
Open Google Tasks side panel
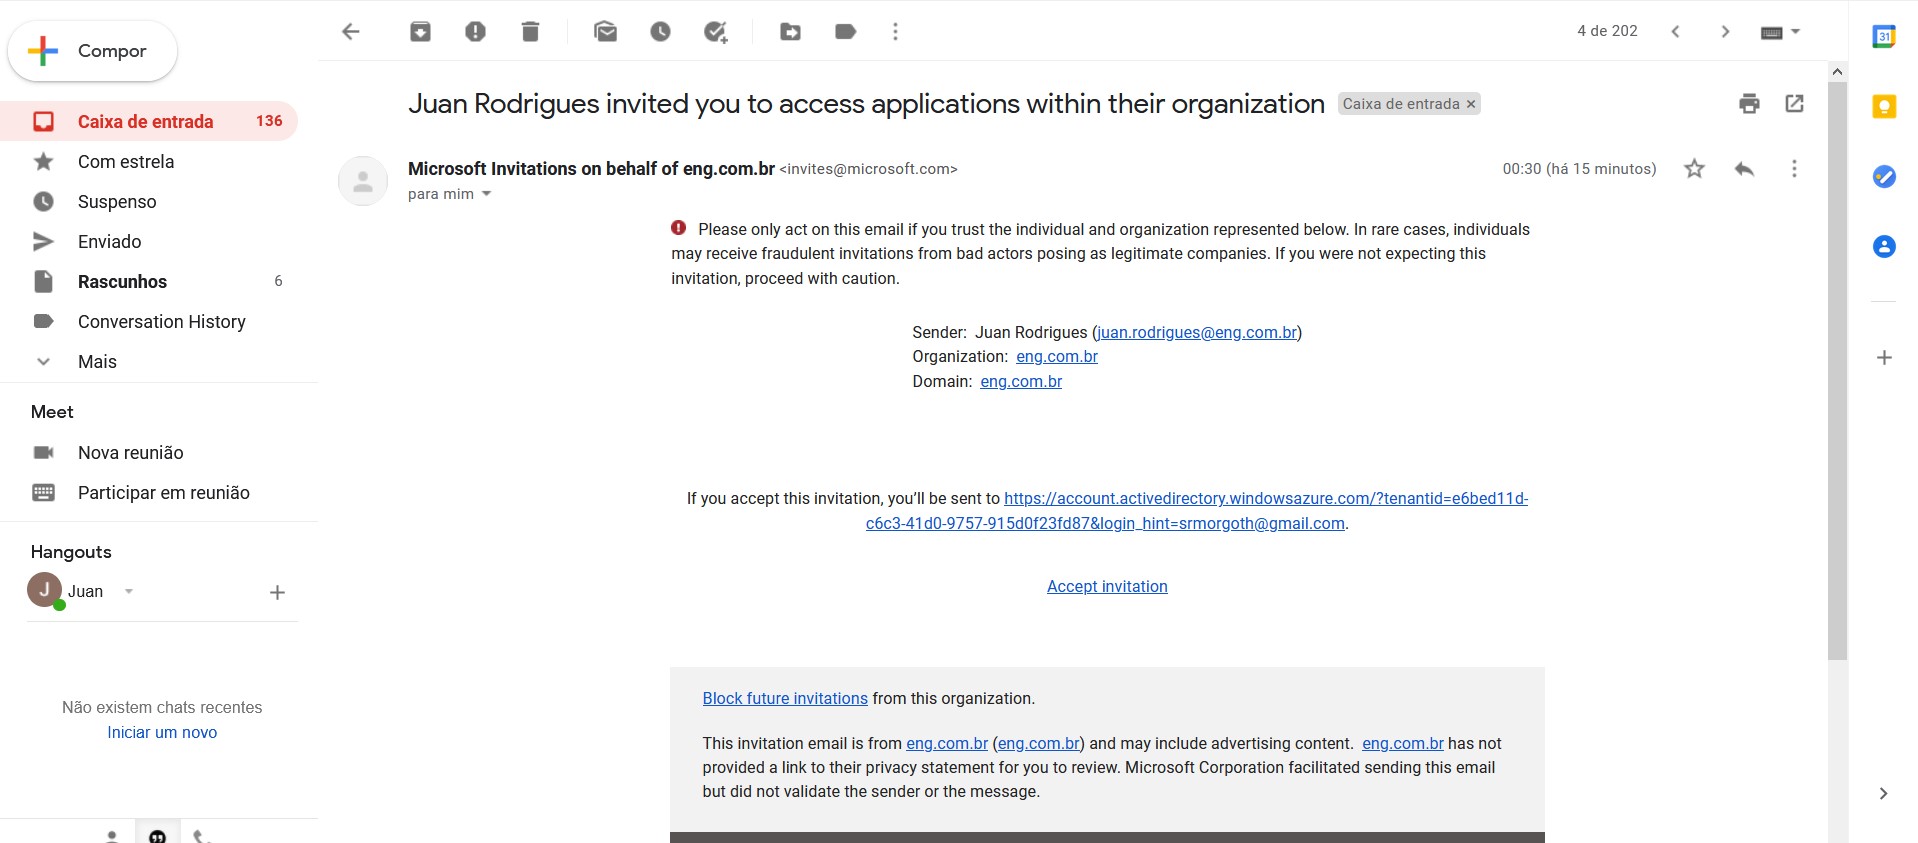click(1884, 176)
